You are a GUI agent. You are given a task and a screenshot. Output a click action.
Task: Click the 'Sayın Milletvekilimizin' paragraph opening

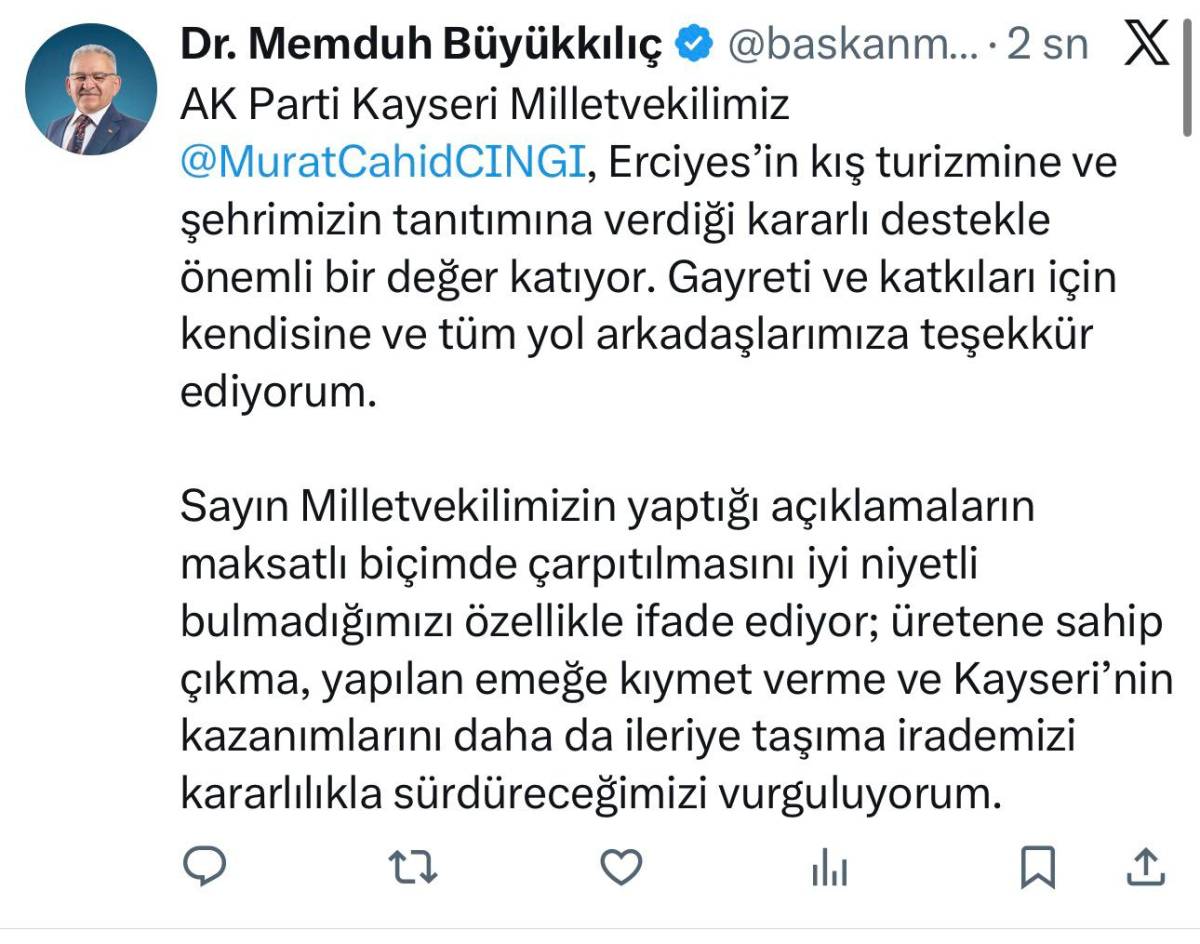point(395,508)
